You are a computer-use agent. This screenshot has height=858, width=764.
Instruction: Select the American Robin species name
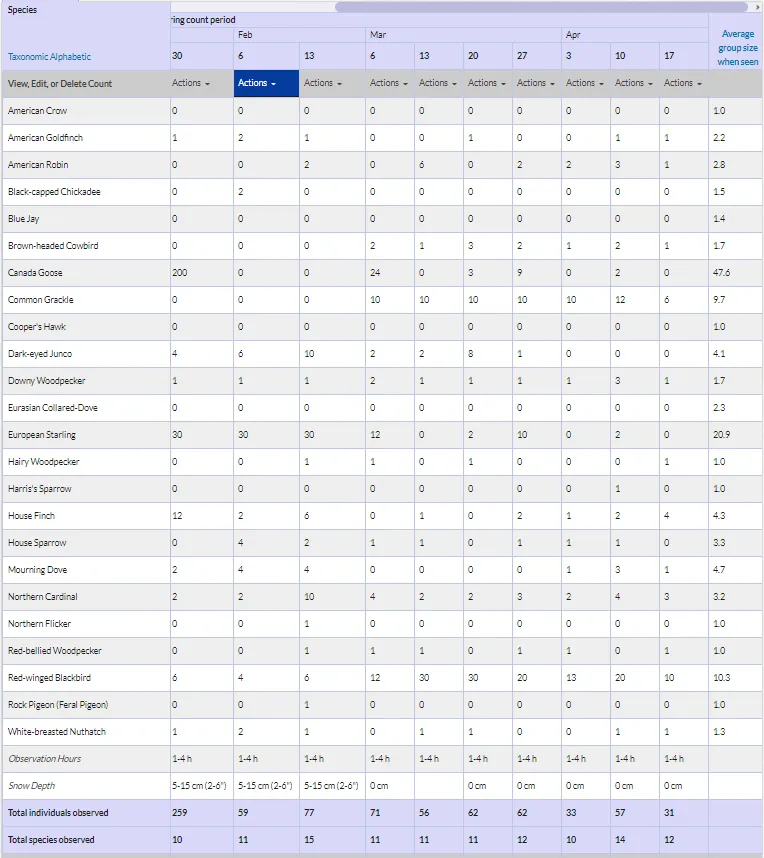coord(38,165)
